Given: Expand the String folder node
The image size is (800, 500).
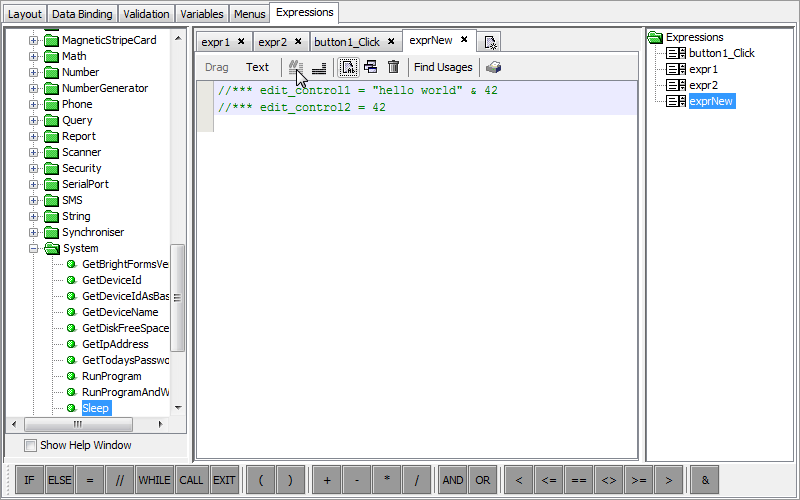Looking at the screenshot, I should pyautogui.click(x=33, y=216).
